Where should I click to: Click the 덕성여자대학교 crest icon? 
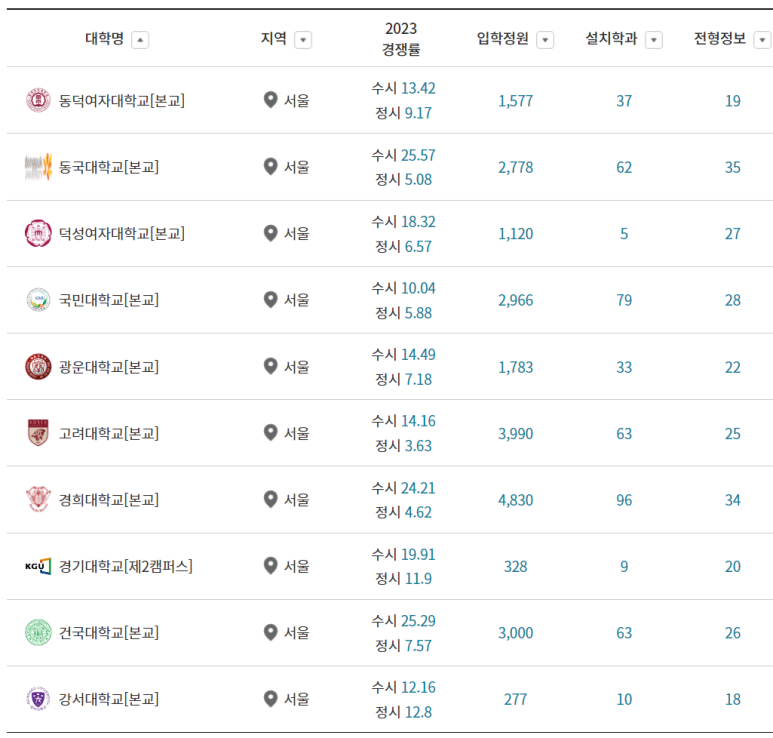pyautogui.click(x=38, y=233)
